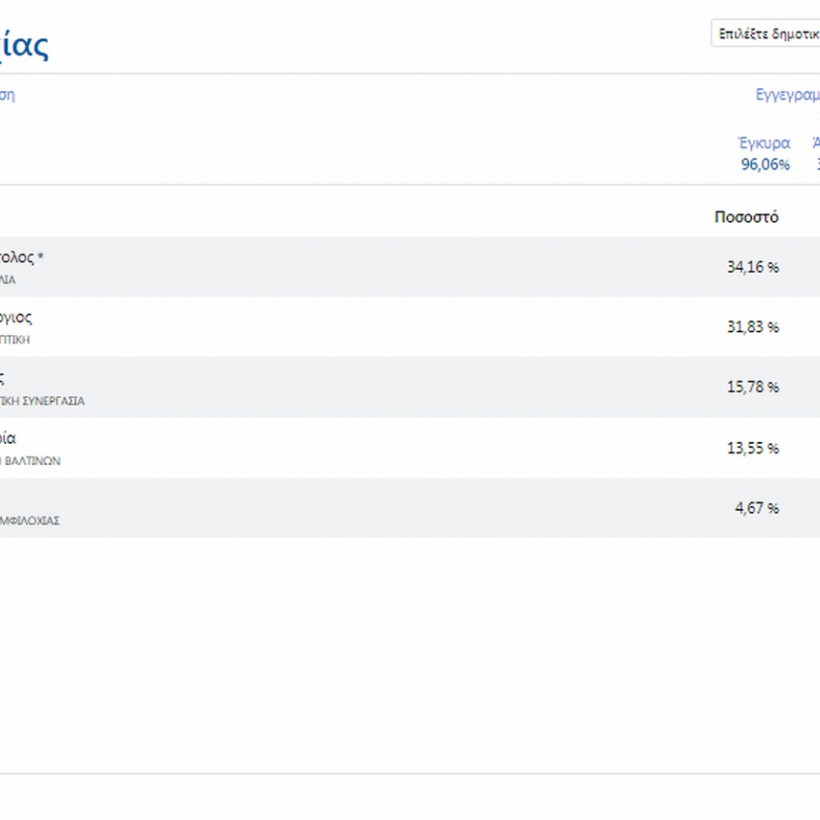Click the blue link ending in 'ση'
Viewport: 820px width, 820px height.
coord(7,96)
